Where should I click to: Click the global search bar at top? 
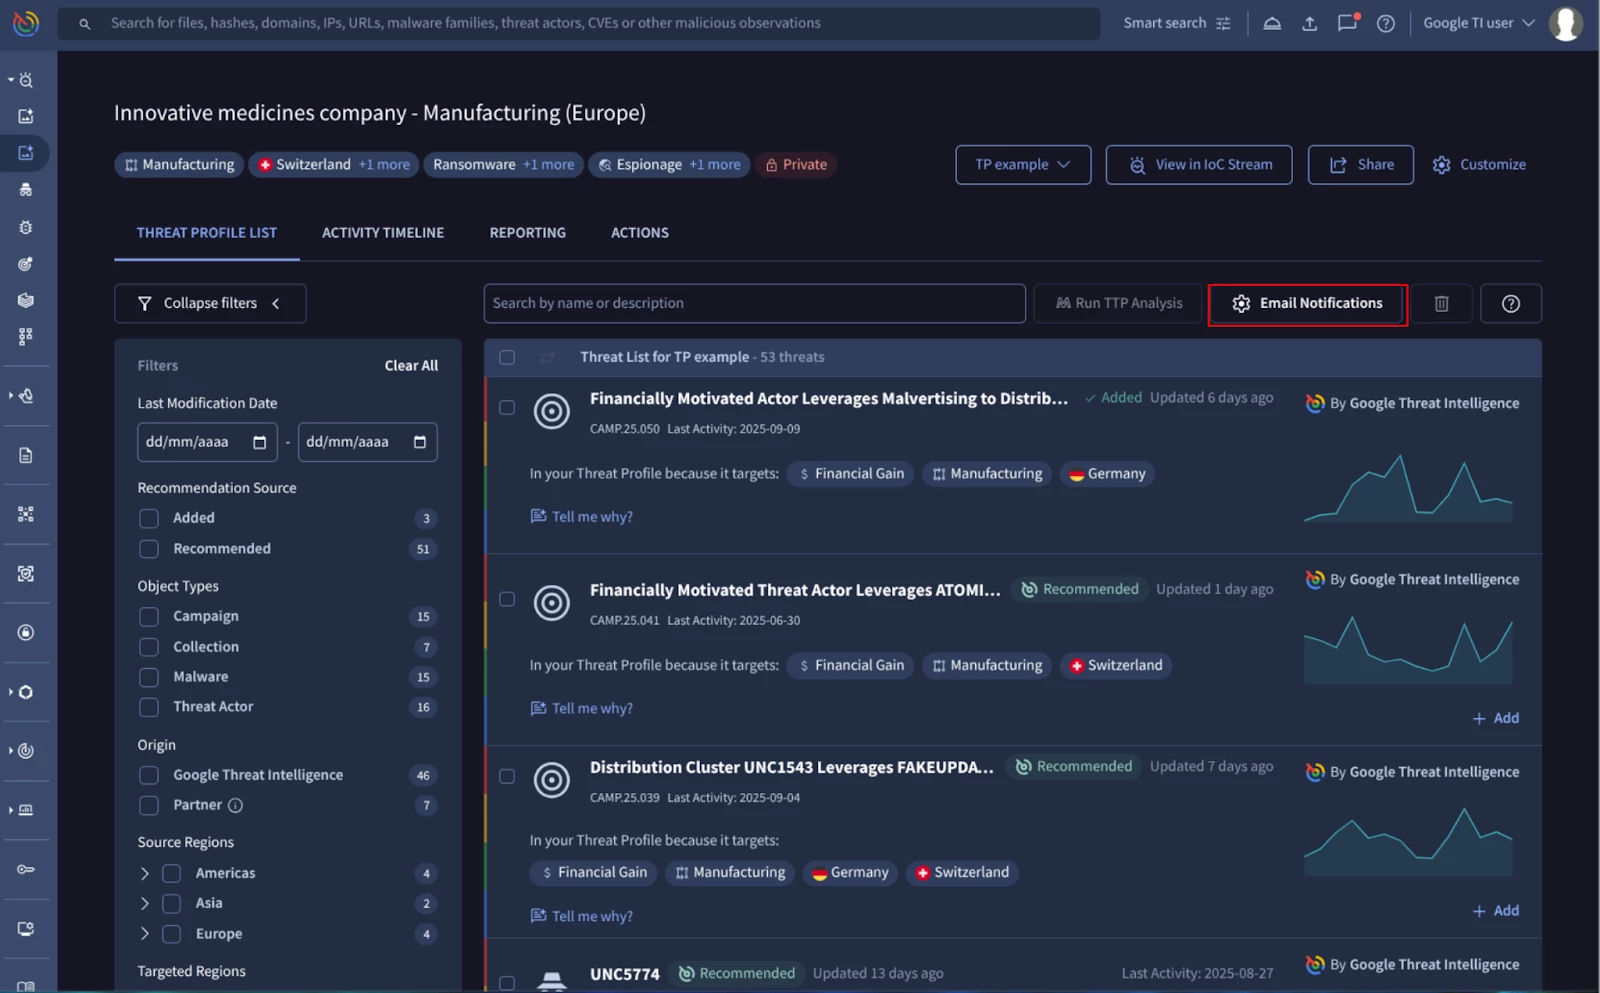pyautogui.click(x=578, y=23)
